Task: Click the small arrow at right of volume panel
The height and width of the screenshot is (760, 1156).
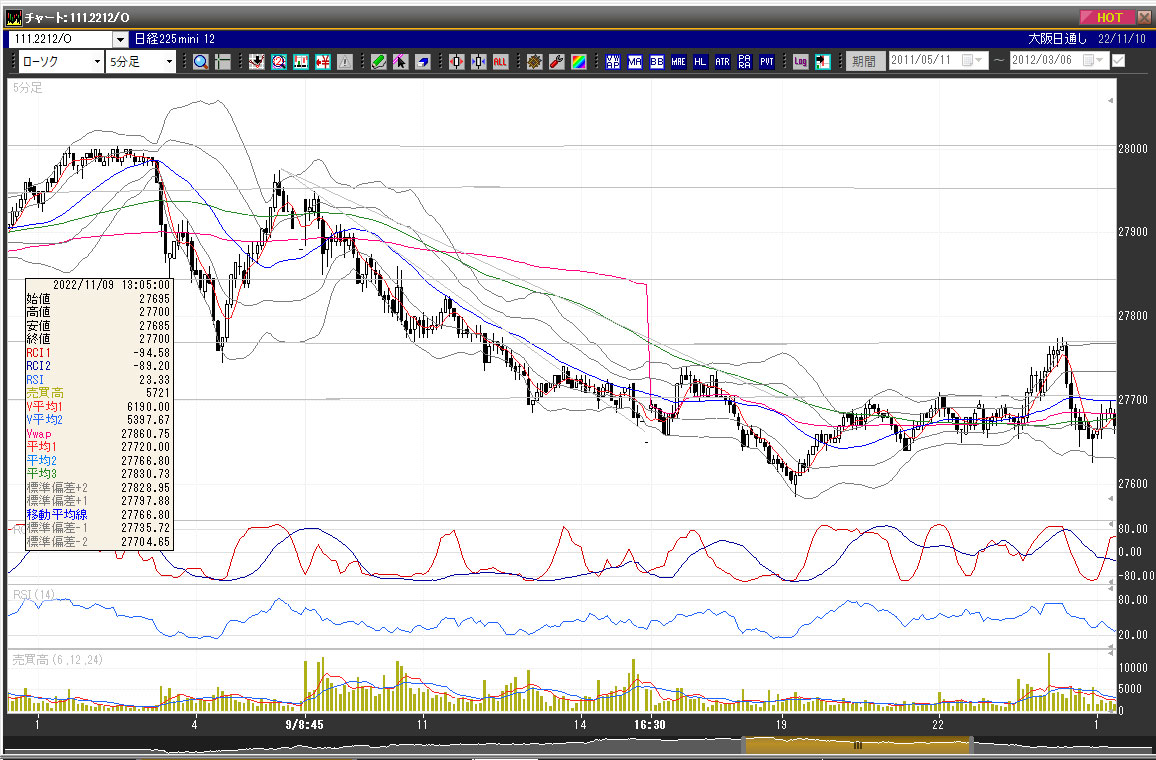Action: (x=1110, y=653)
